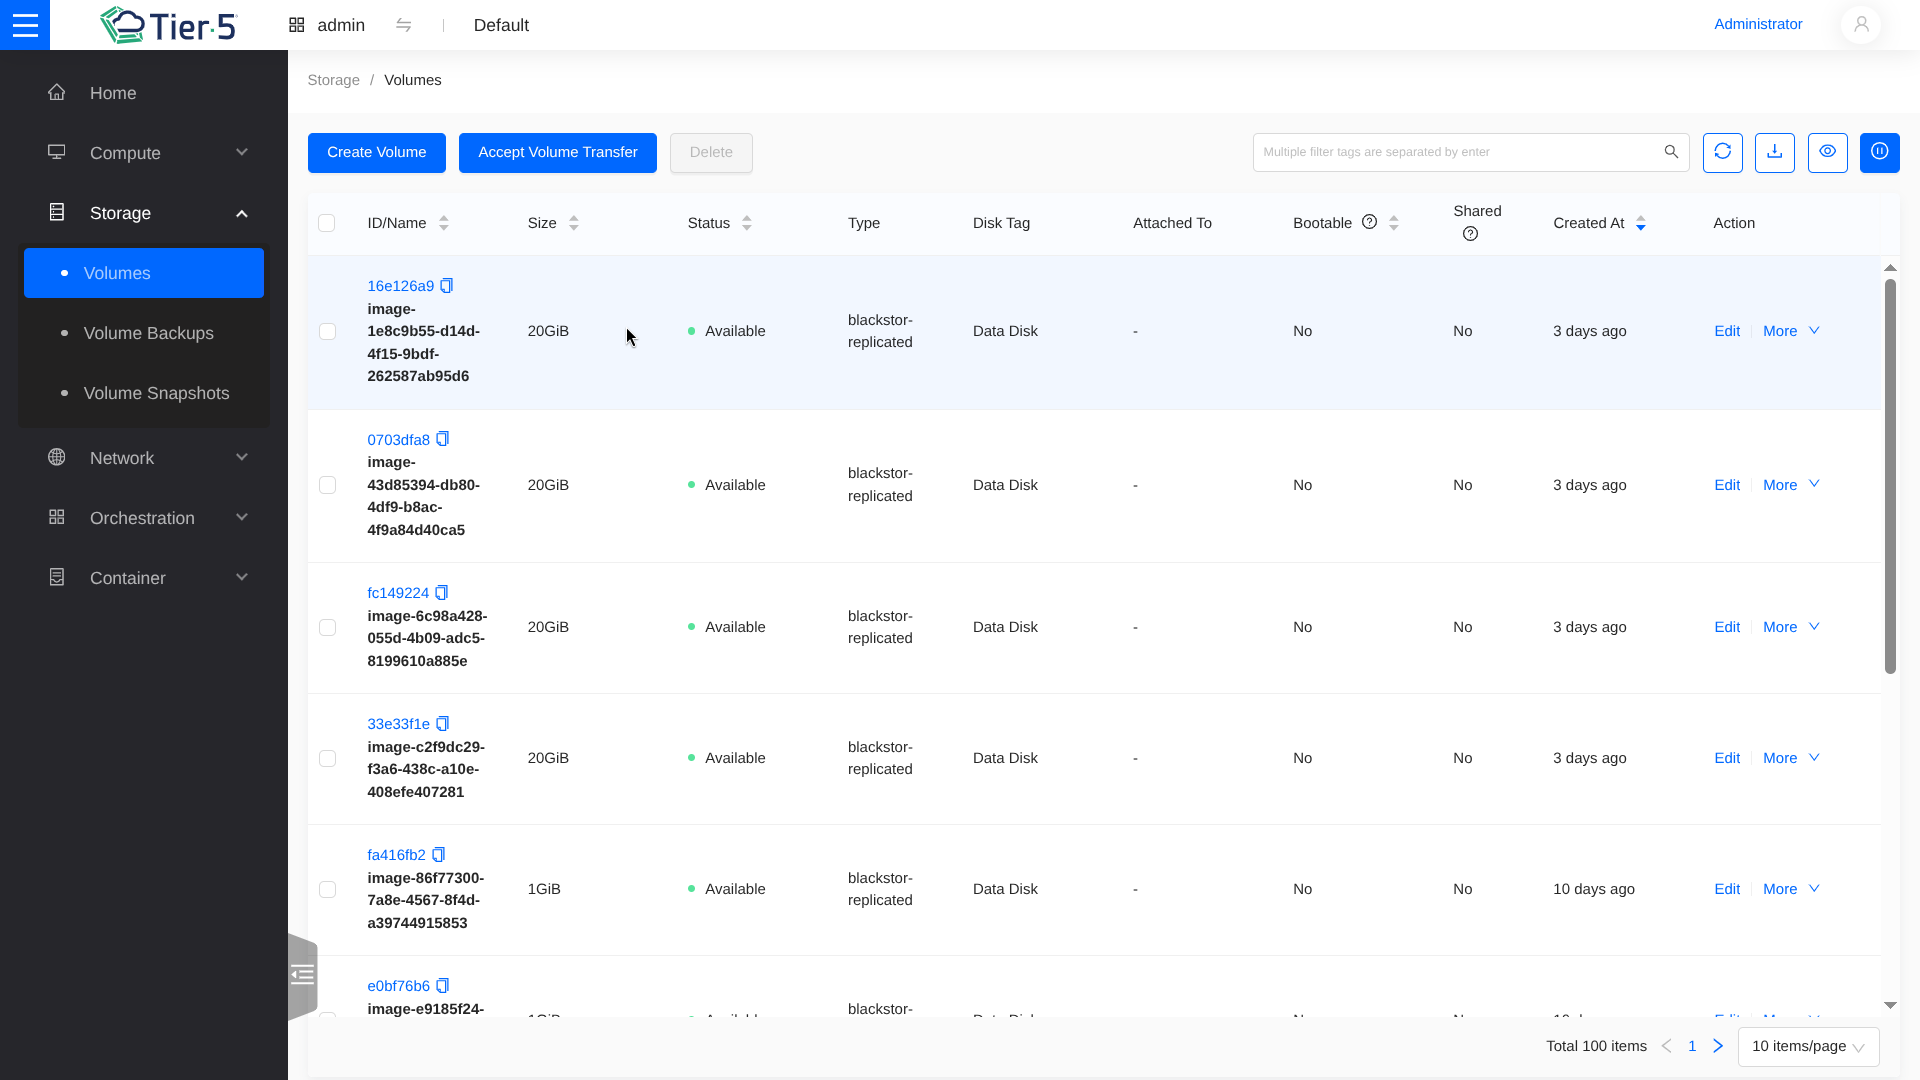Click the Create Volume button
This screenshot has height=1080, width=1920.
[x=376, y=152]
